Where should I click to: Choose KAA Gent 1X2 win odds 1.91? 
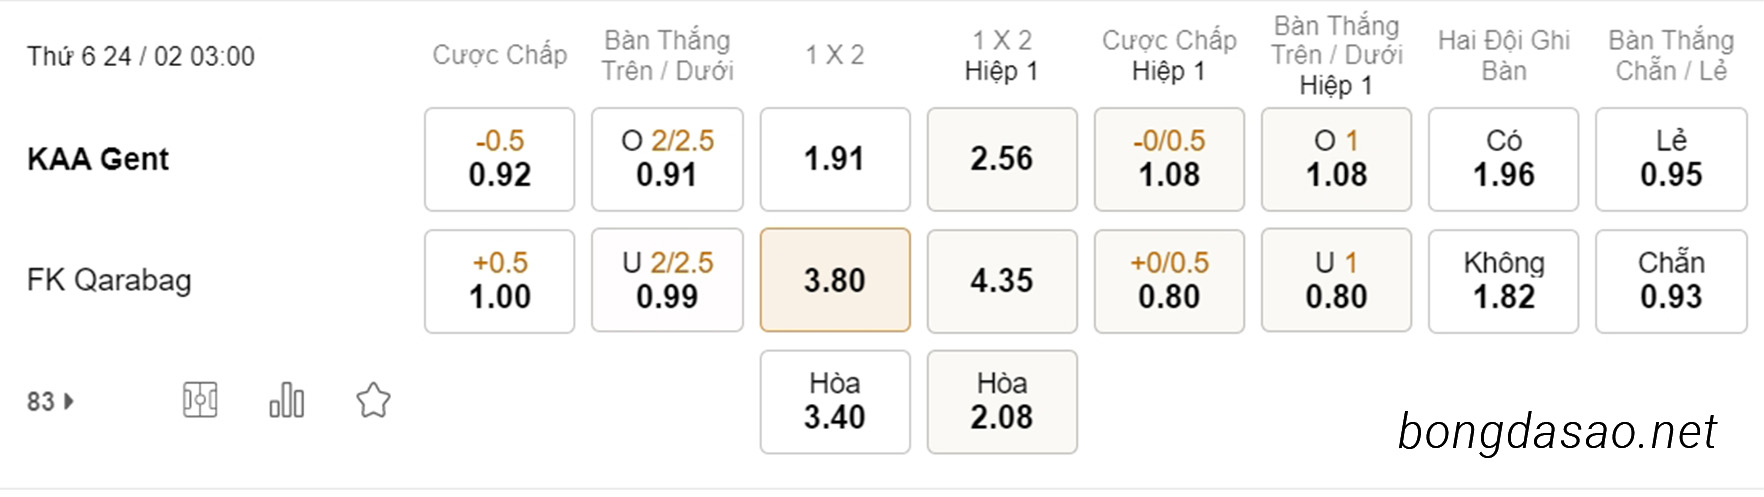click(x=835, y=159)
